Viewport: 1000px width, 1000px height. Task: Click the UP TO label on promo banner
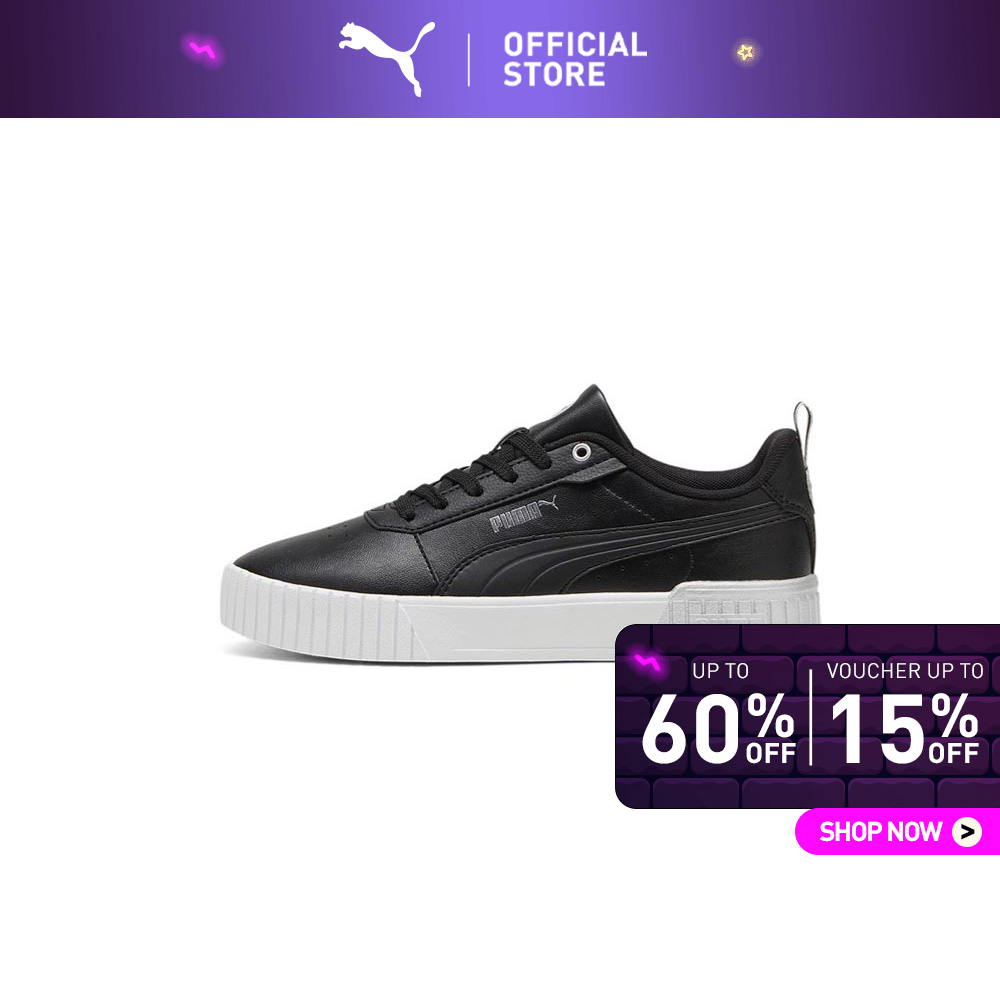tap(720, 671)
